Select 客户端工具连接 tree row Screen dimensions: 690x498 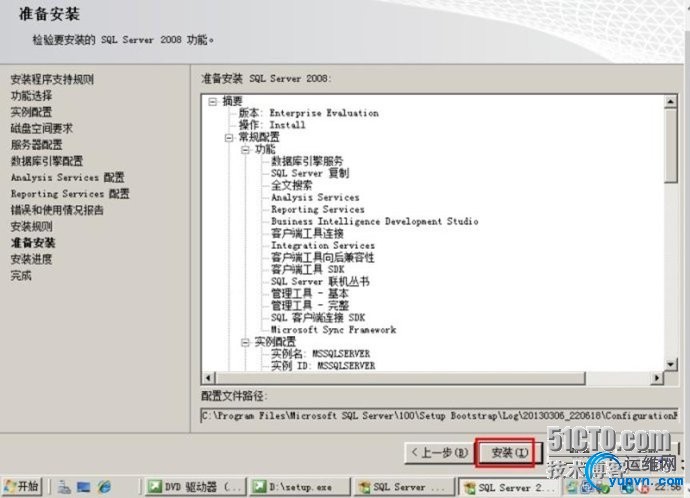click(x=307, y=233)
